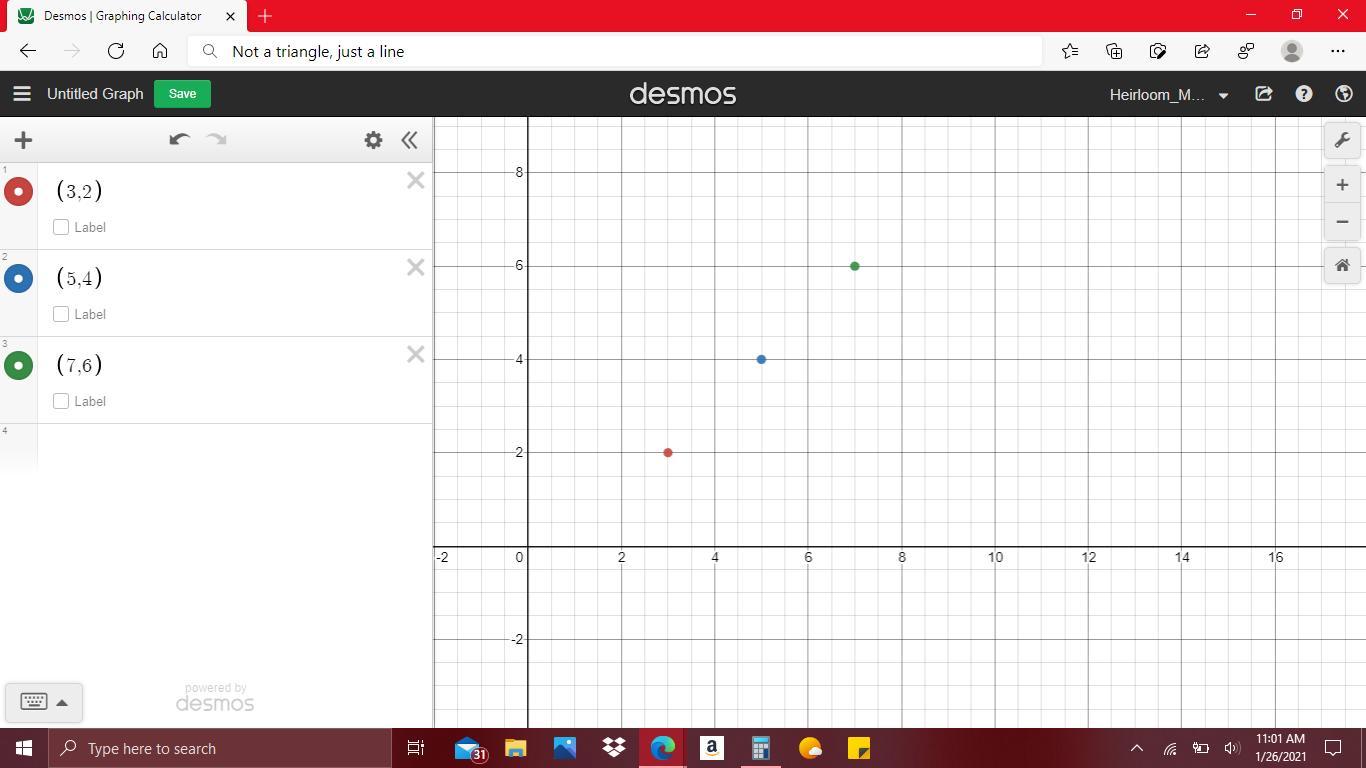This screenshot has width=1366, height=768.
Task: Zoom in on the graph
Action: click(1342, 184)
